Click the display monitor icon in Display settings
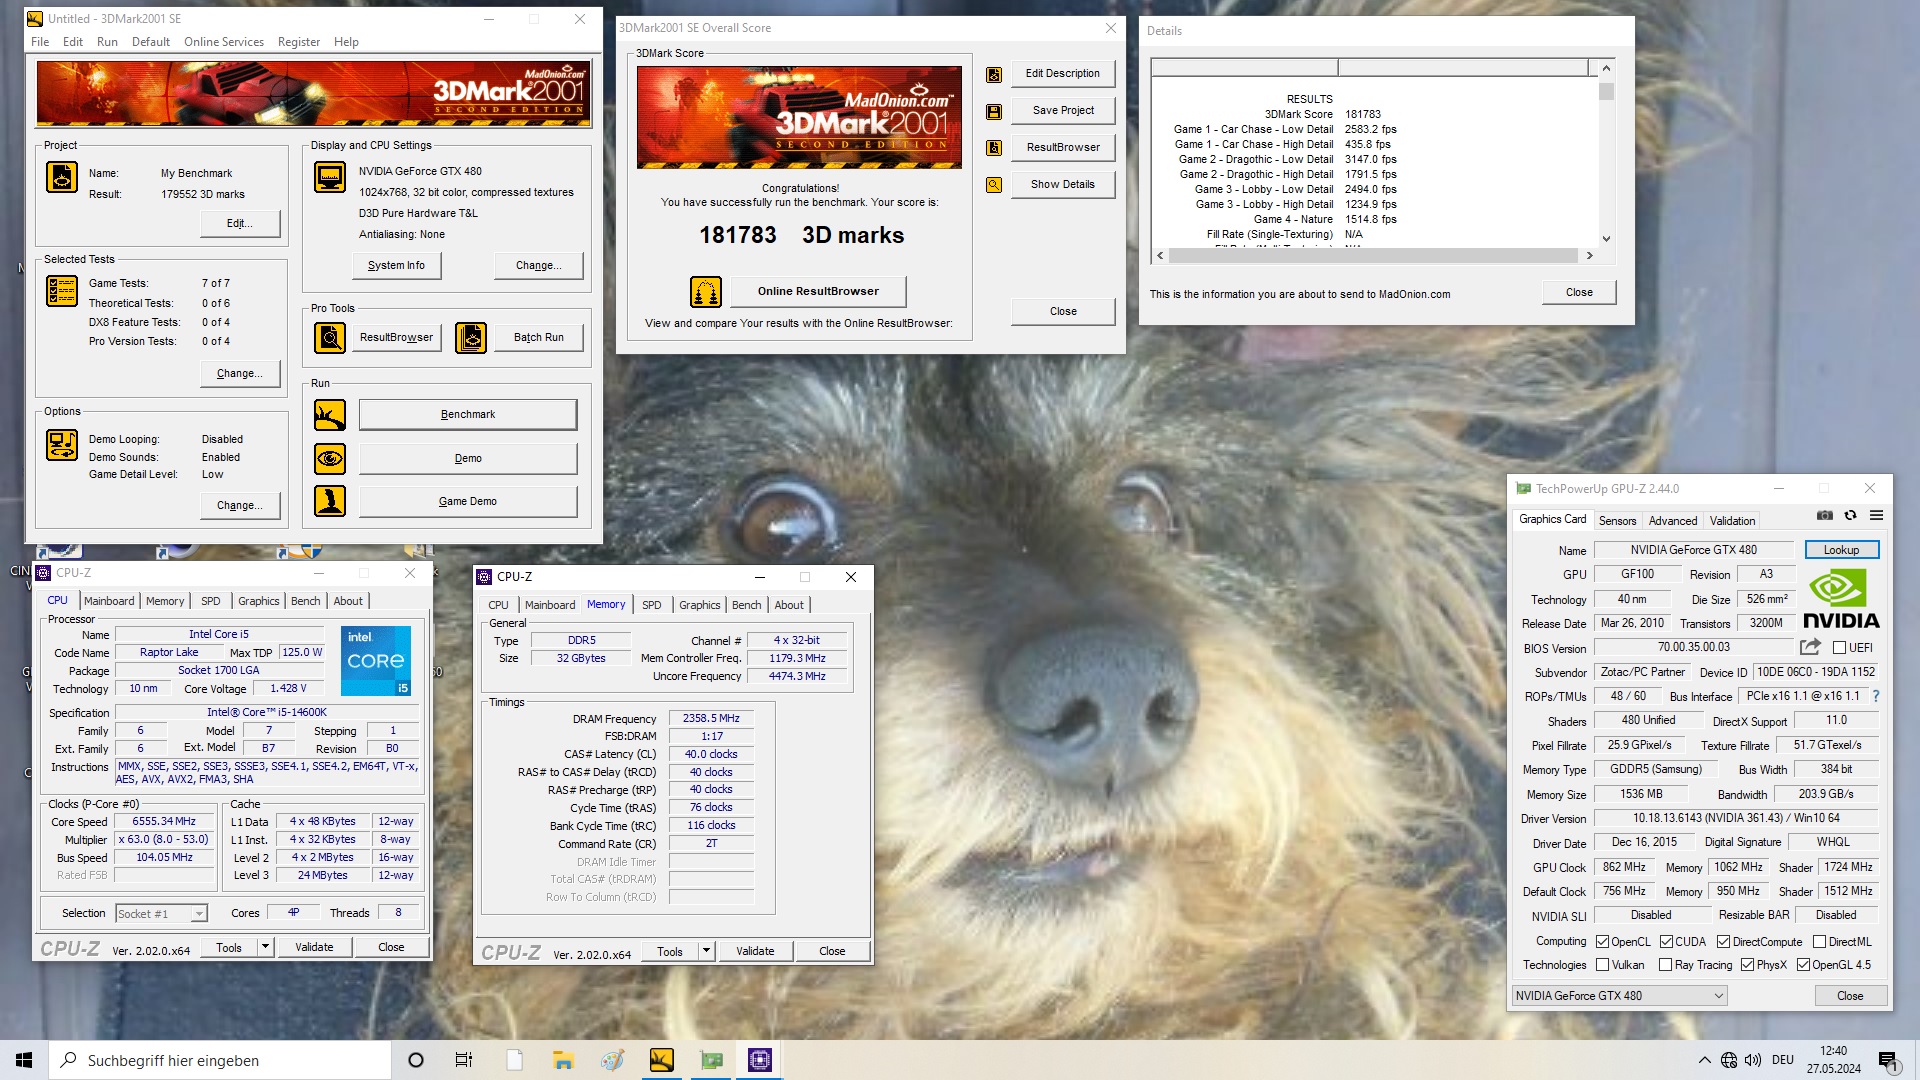1920x1080 pixels. (330, 177)
